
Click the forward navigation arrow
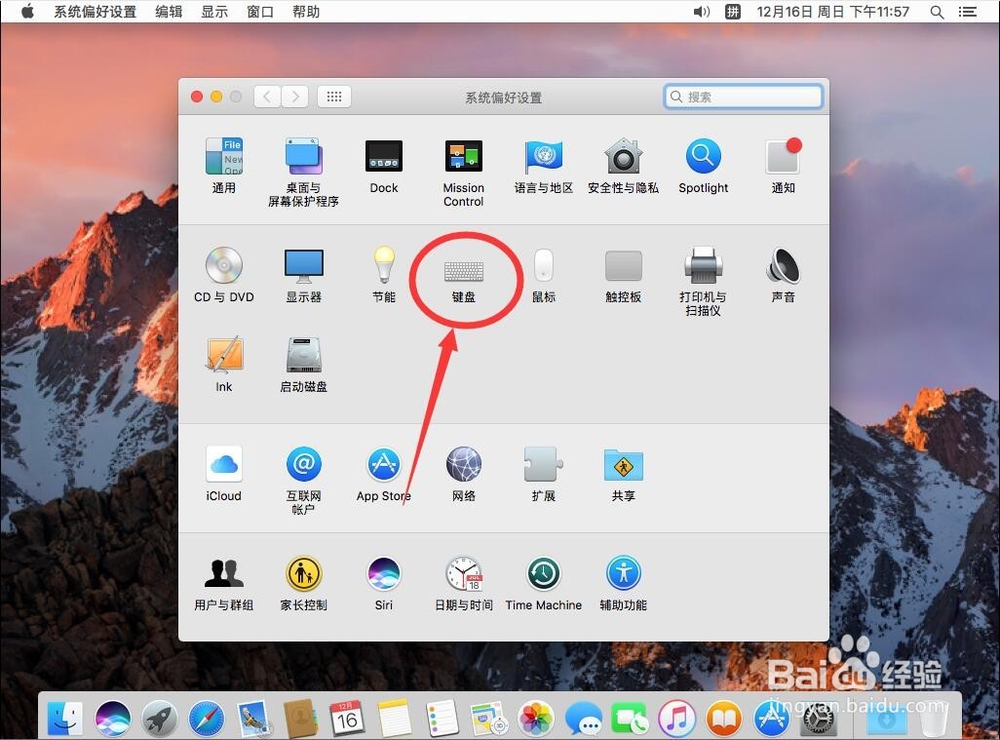(295, 97)
